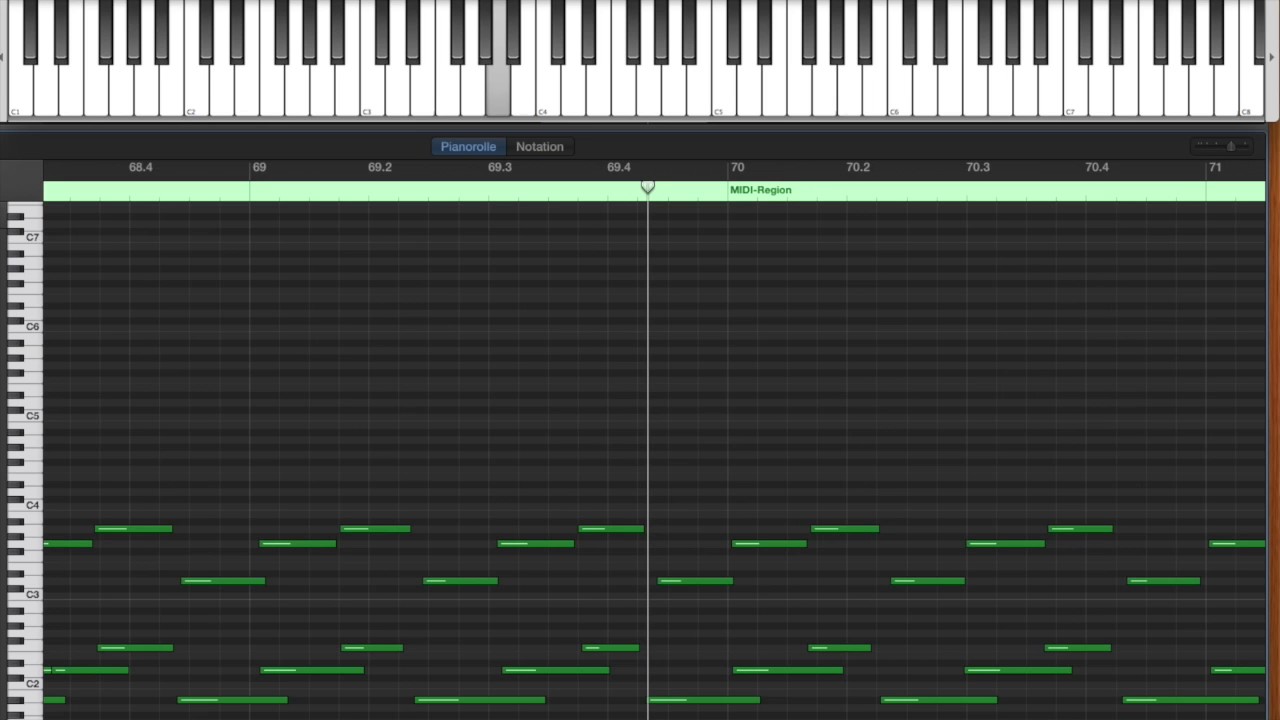Image resolution: width=1280 pixels, height=720 pixels.
Task: Select the G3 note starting at 70.3
Action: [1006, 544]
